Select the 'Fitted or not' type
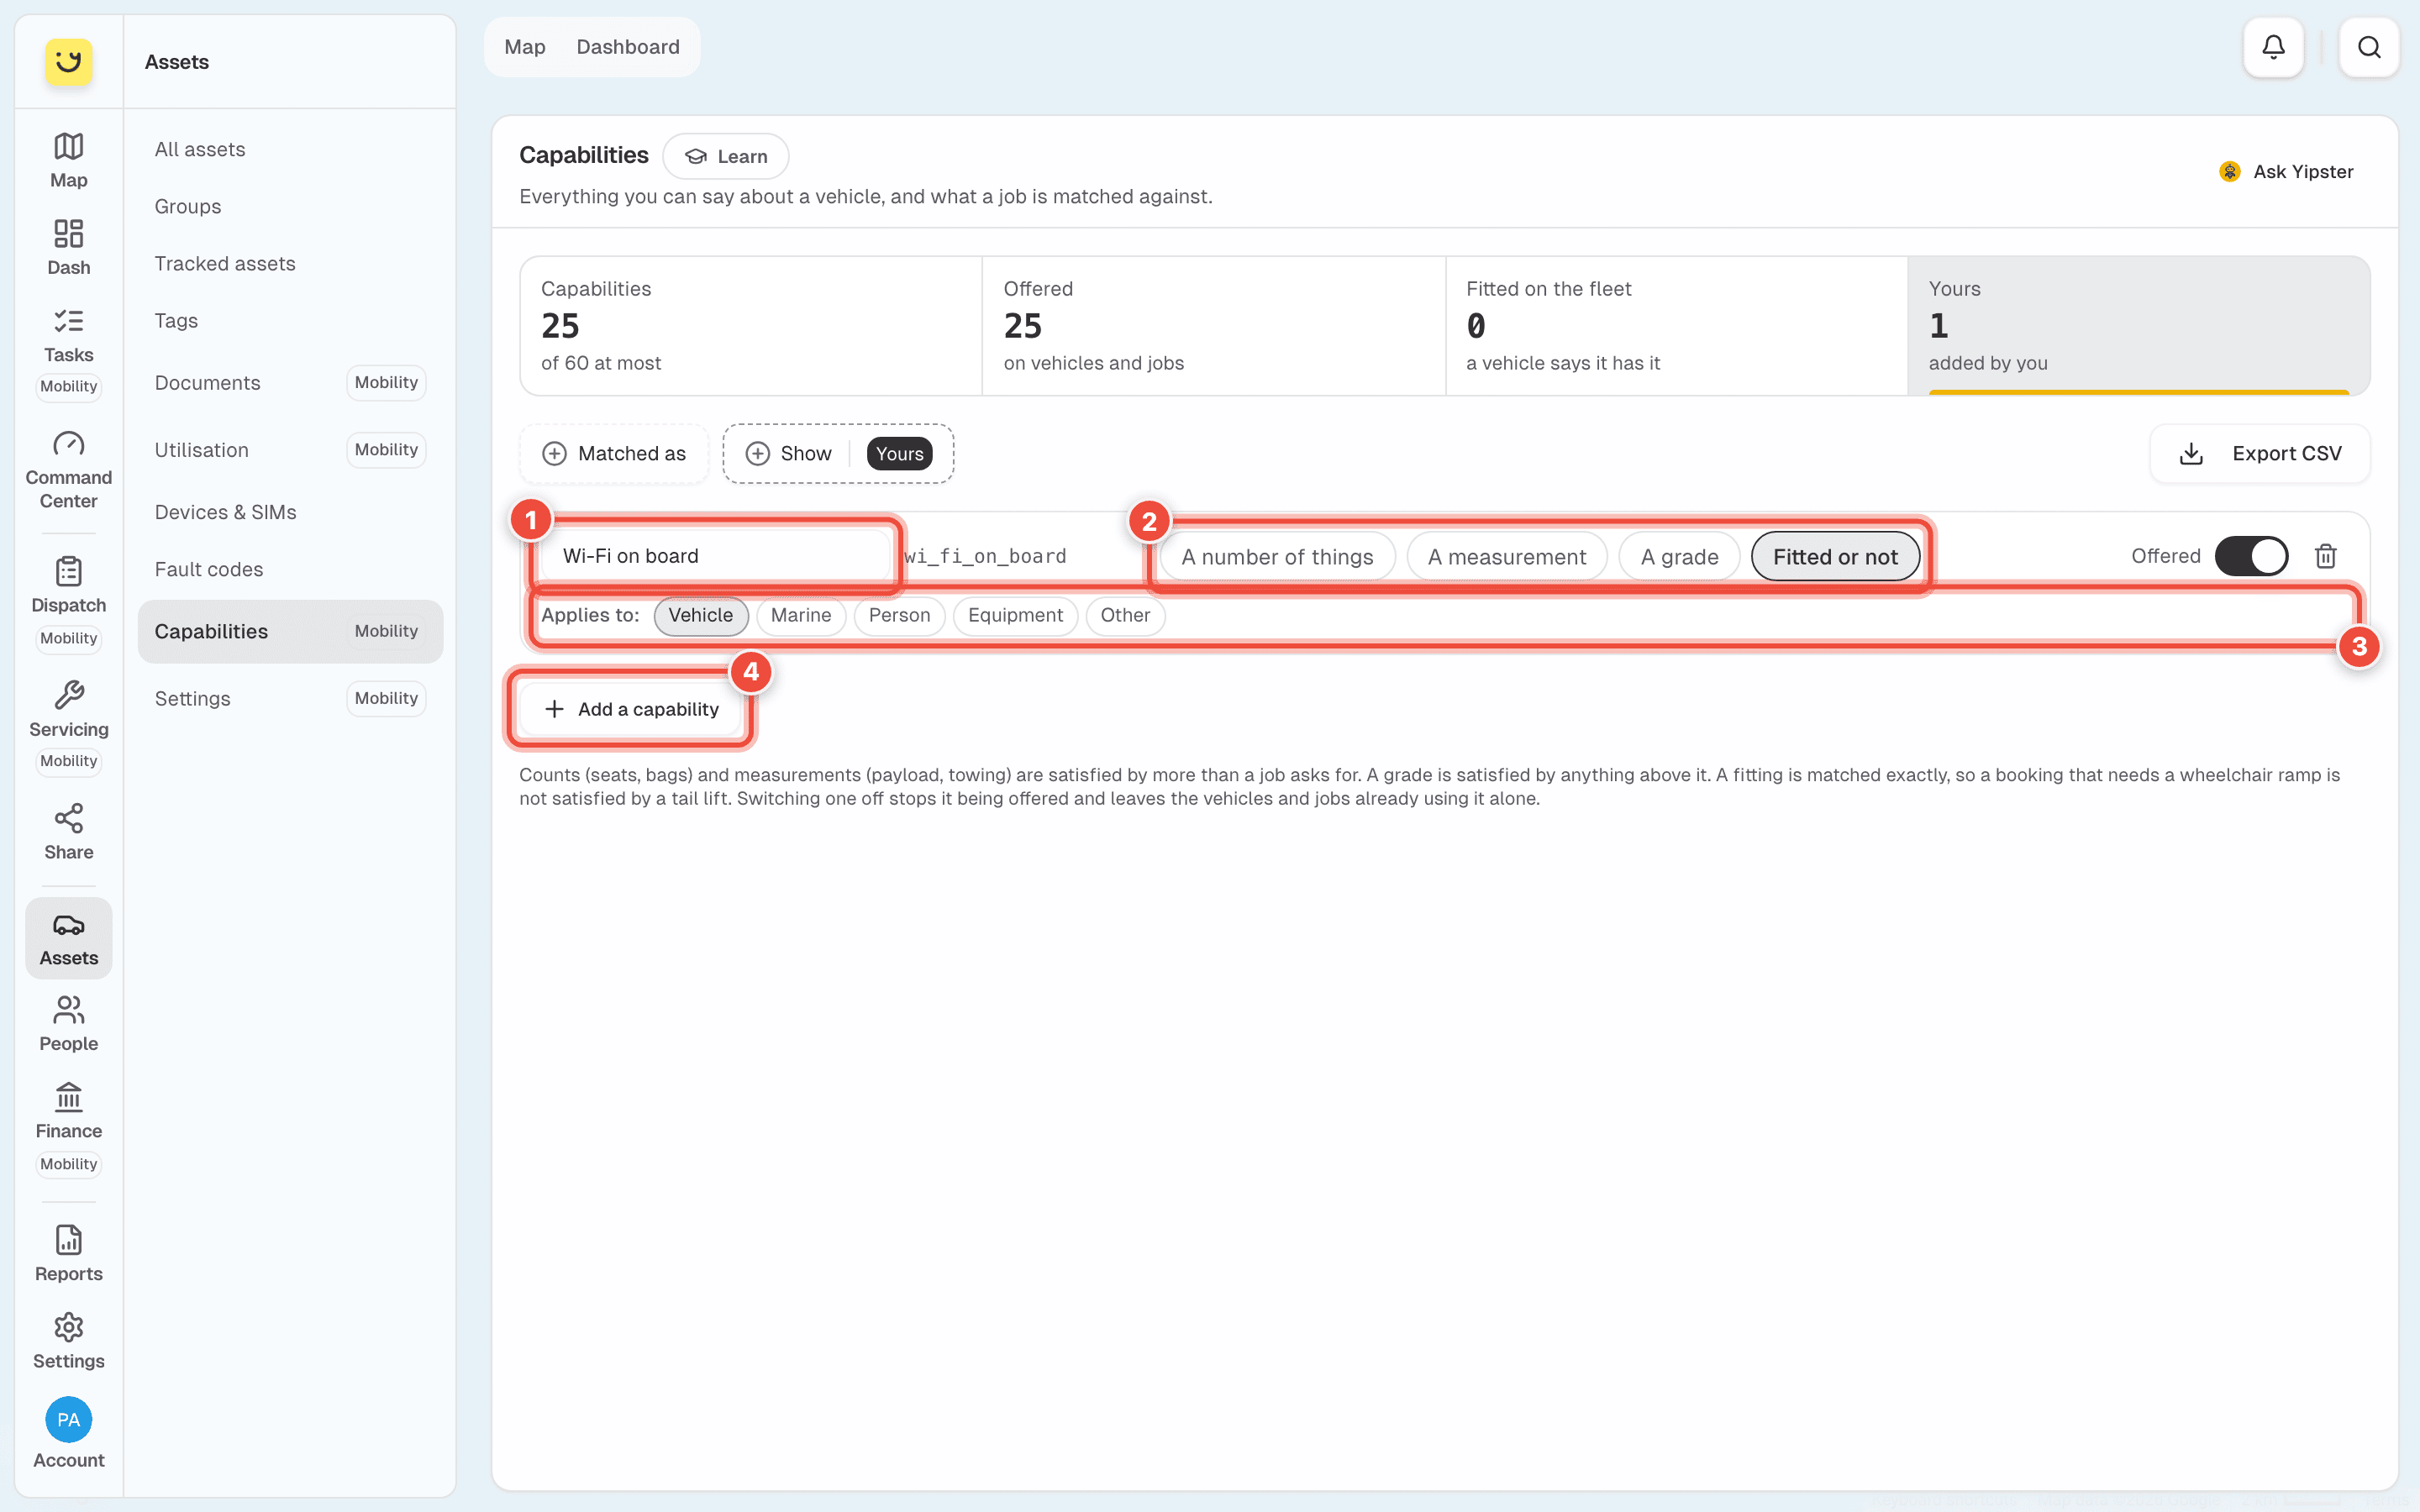This screenshot has height=1512, width=2420. (x=1835, y=557)
